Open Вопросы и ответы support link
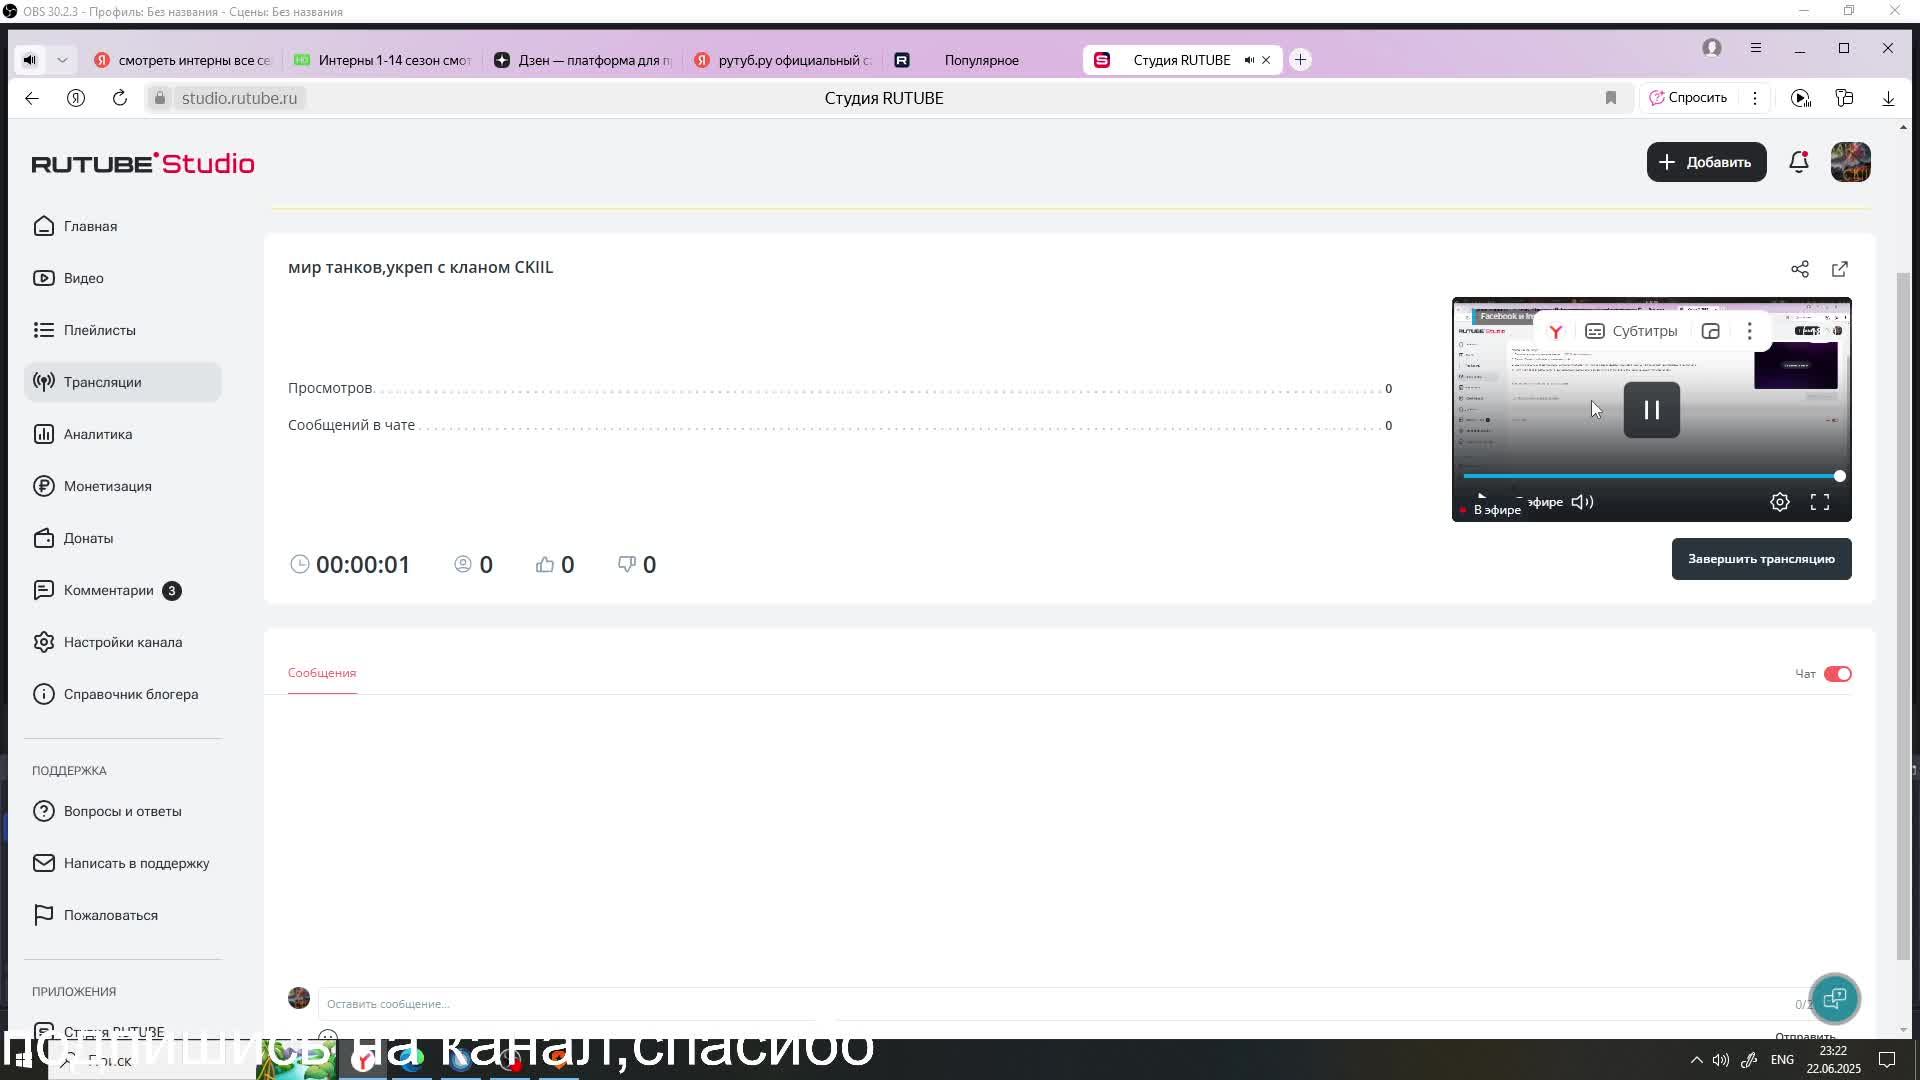This screenshot has height=1080, width=1920. point(122,811)
